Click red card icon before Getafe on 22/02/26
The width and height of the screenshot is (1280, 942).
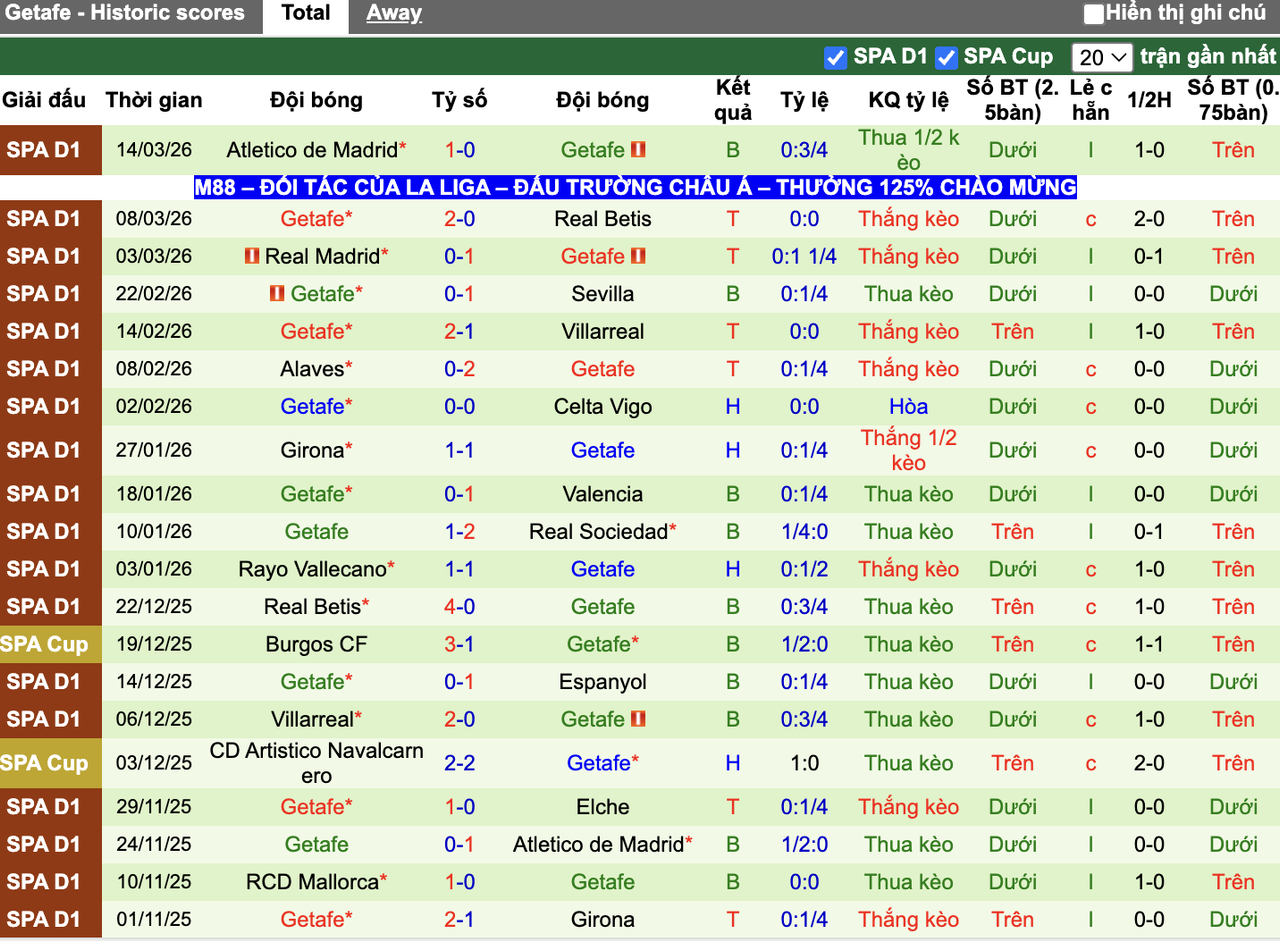(277, 294)
